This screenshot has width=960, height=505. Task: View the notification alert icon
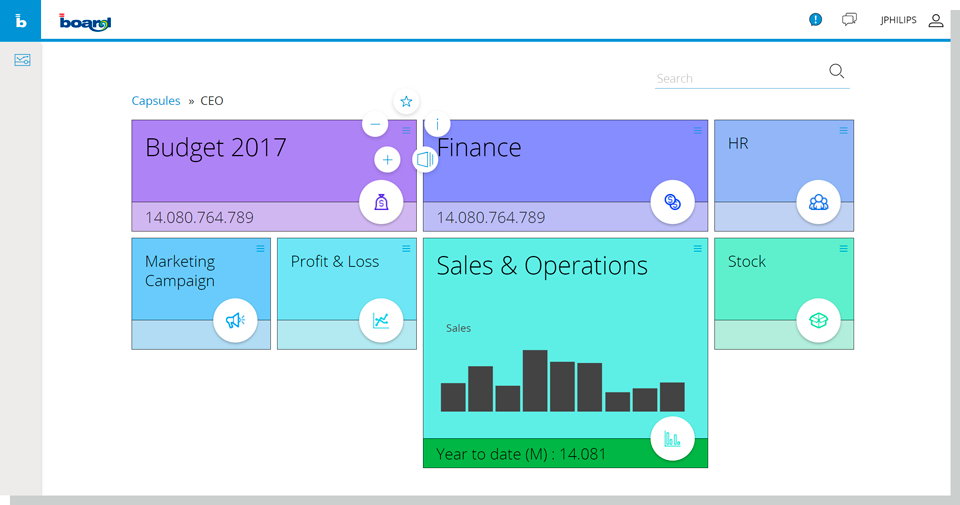[x=815, y=19]
